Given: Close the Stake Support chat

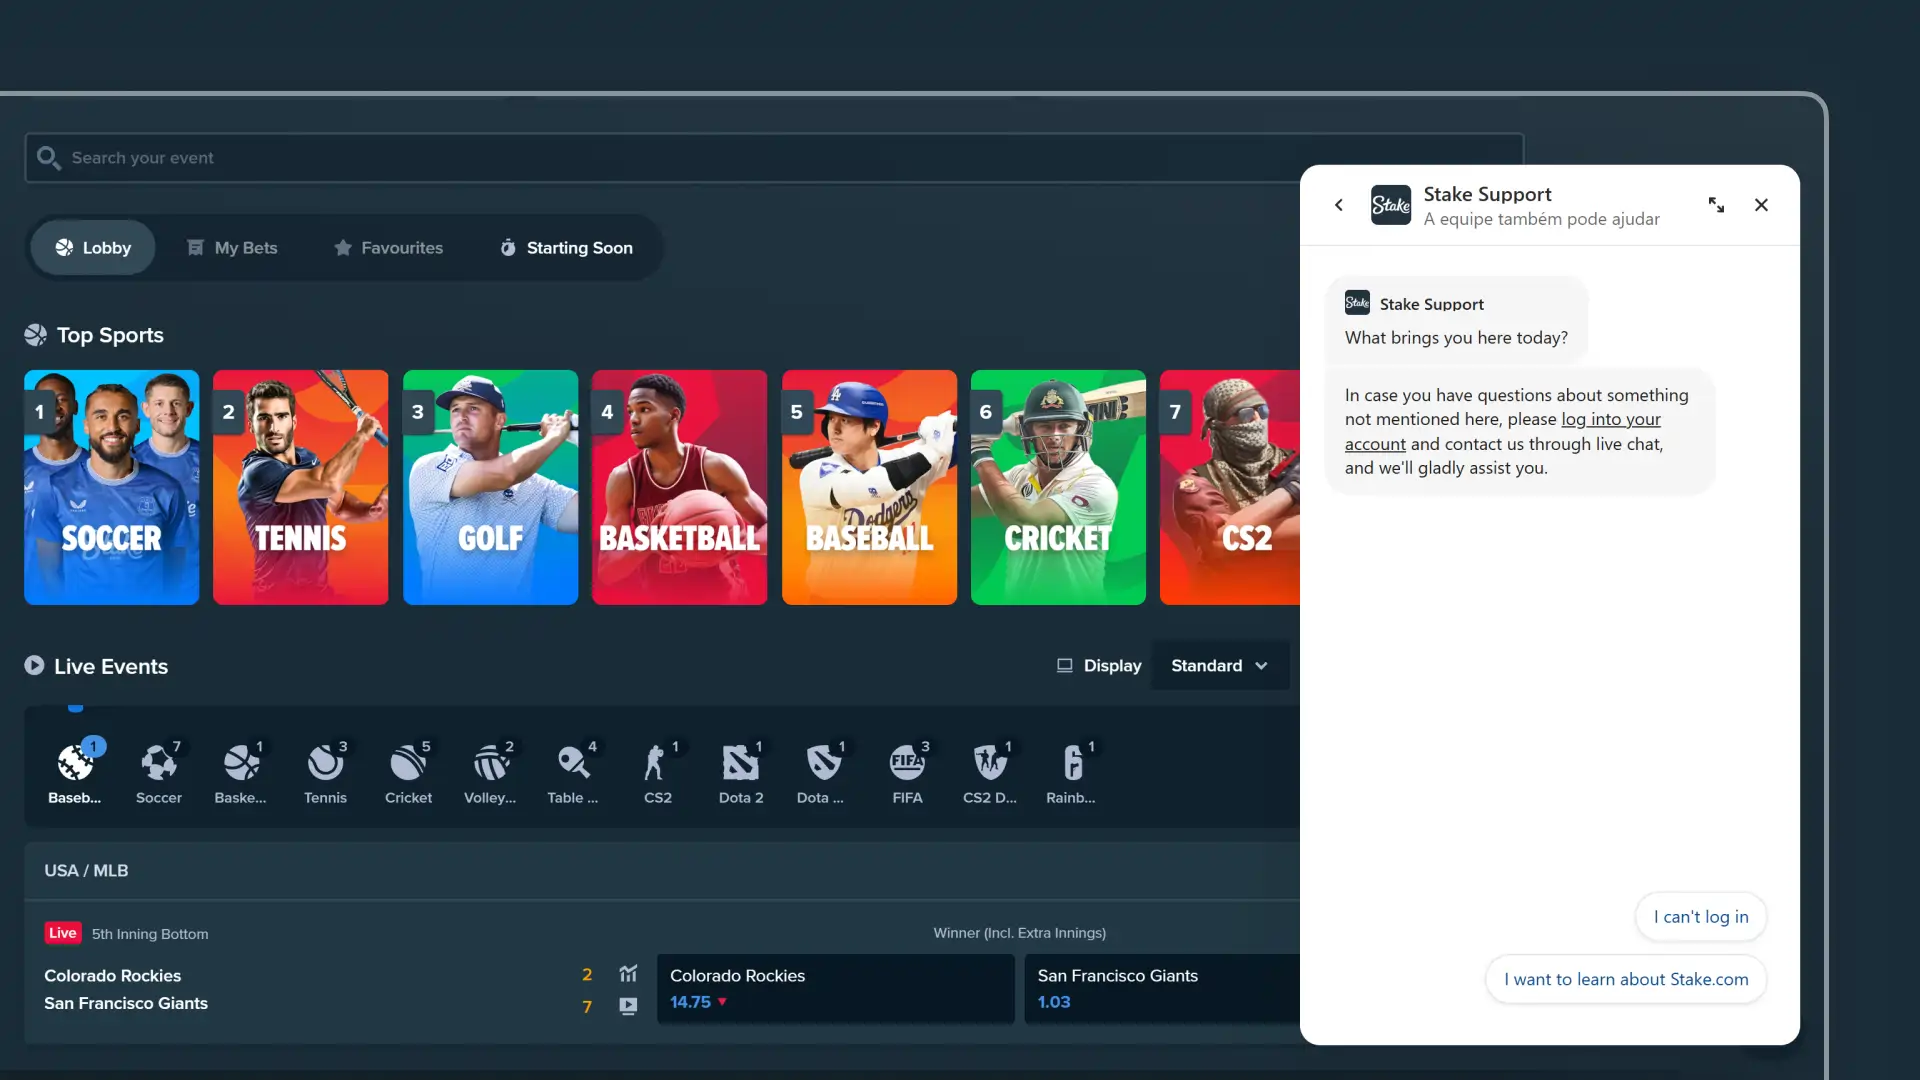Looking at the screenshot, I should click(x=1762, y=205).
